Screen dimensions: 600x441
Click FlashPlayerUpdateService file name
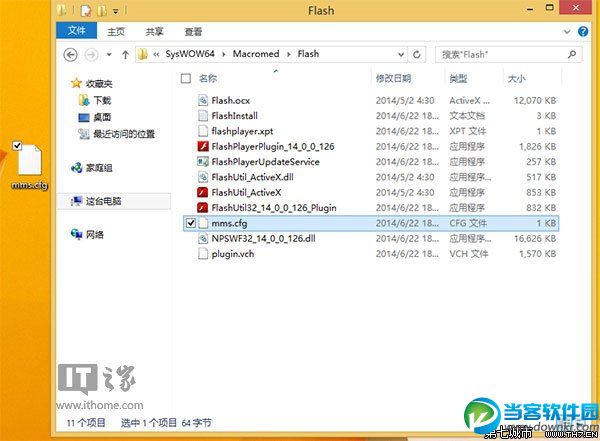pos(266,162)
